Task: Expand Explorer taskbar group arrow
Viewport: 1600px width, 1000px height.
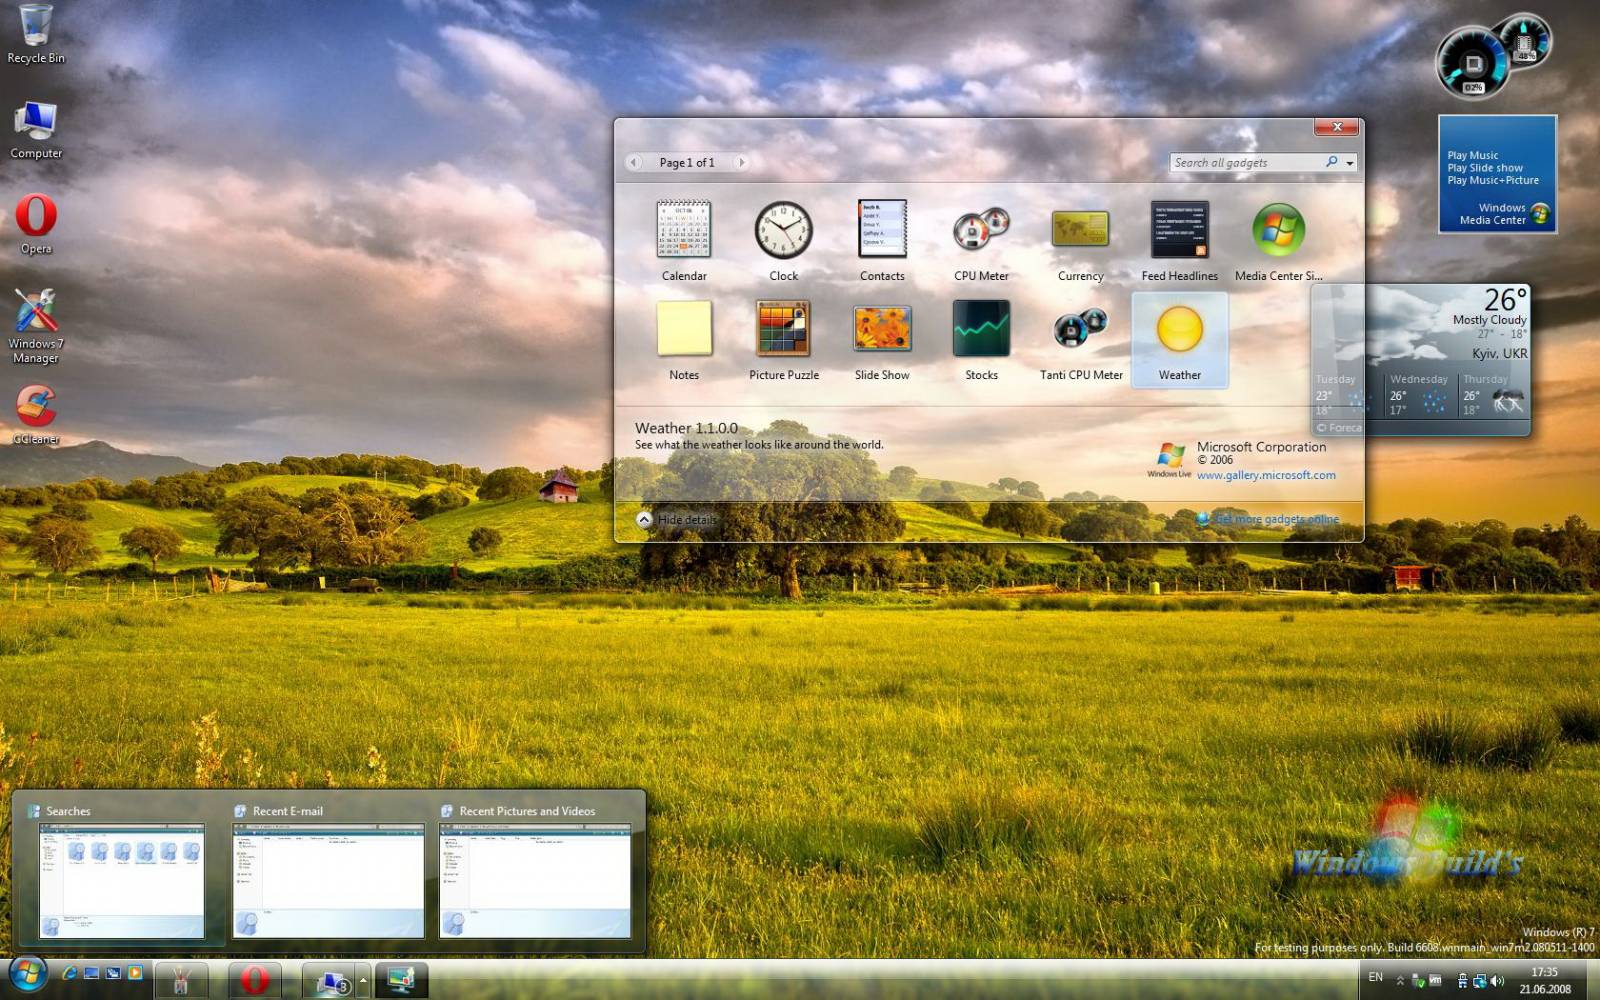Action: pos(363,981)
